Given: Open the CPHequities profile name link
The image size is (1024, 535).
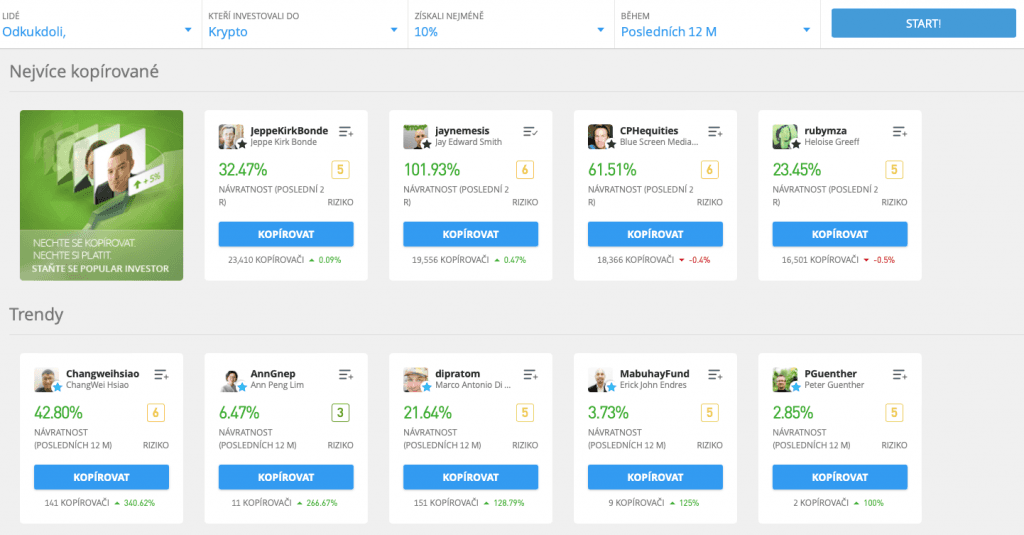Looking at the screenshot, I should pos(649,130).
